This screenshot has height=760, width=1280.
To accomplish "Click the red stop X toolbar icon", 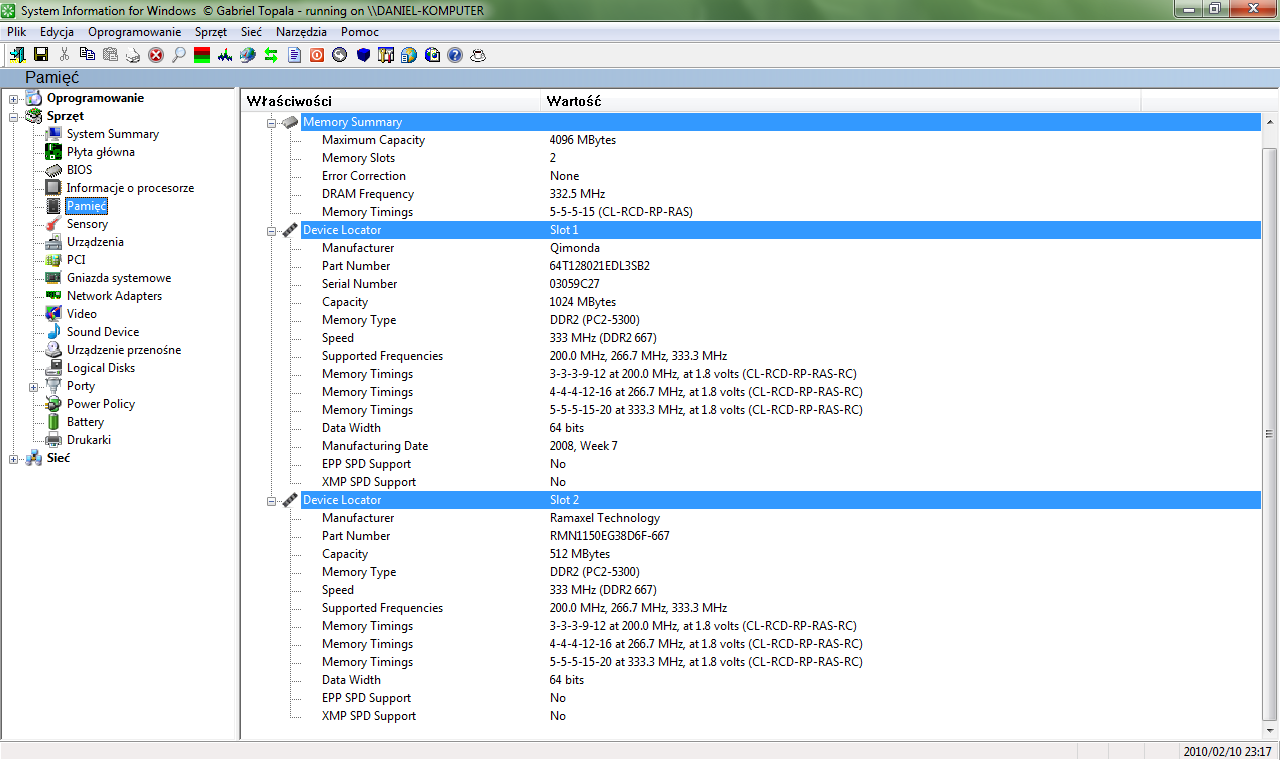I will coord(156,55).
